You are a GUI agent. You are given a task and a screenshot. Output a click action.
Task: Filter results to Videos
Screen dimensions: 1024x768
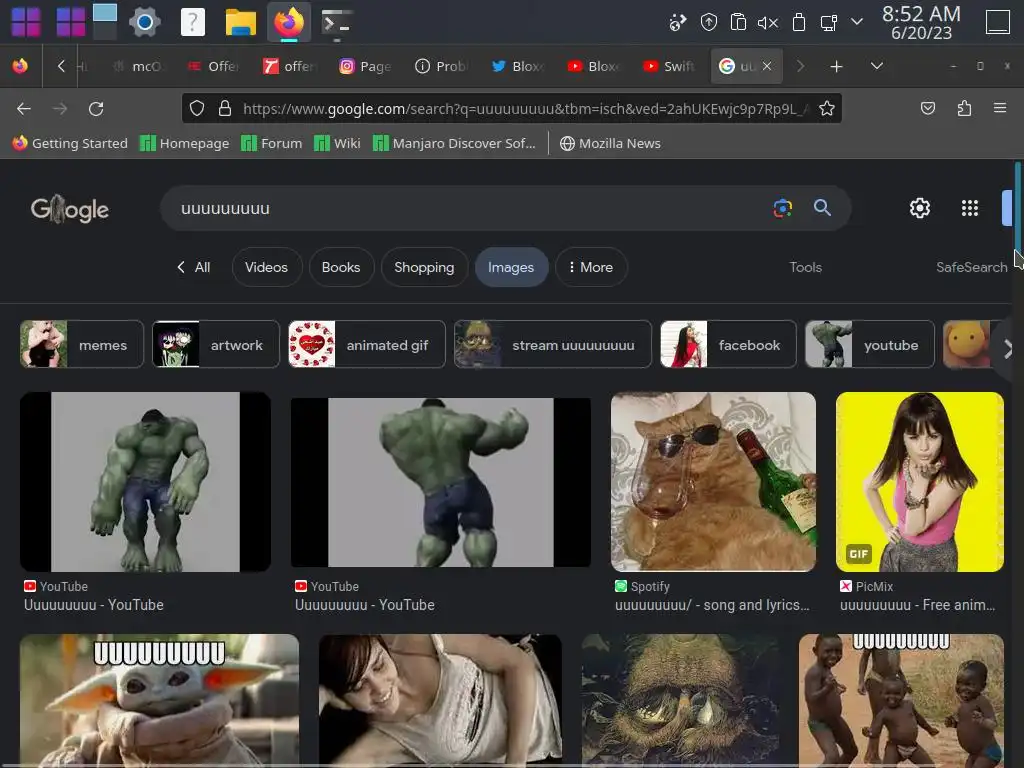click(266, 267)
